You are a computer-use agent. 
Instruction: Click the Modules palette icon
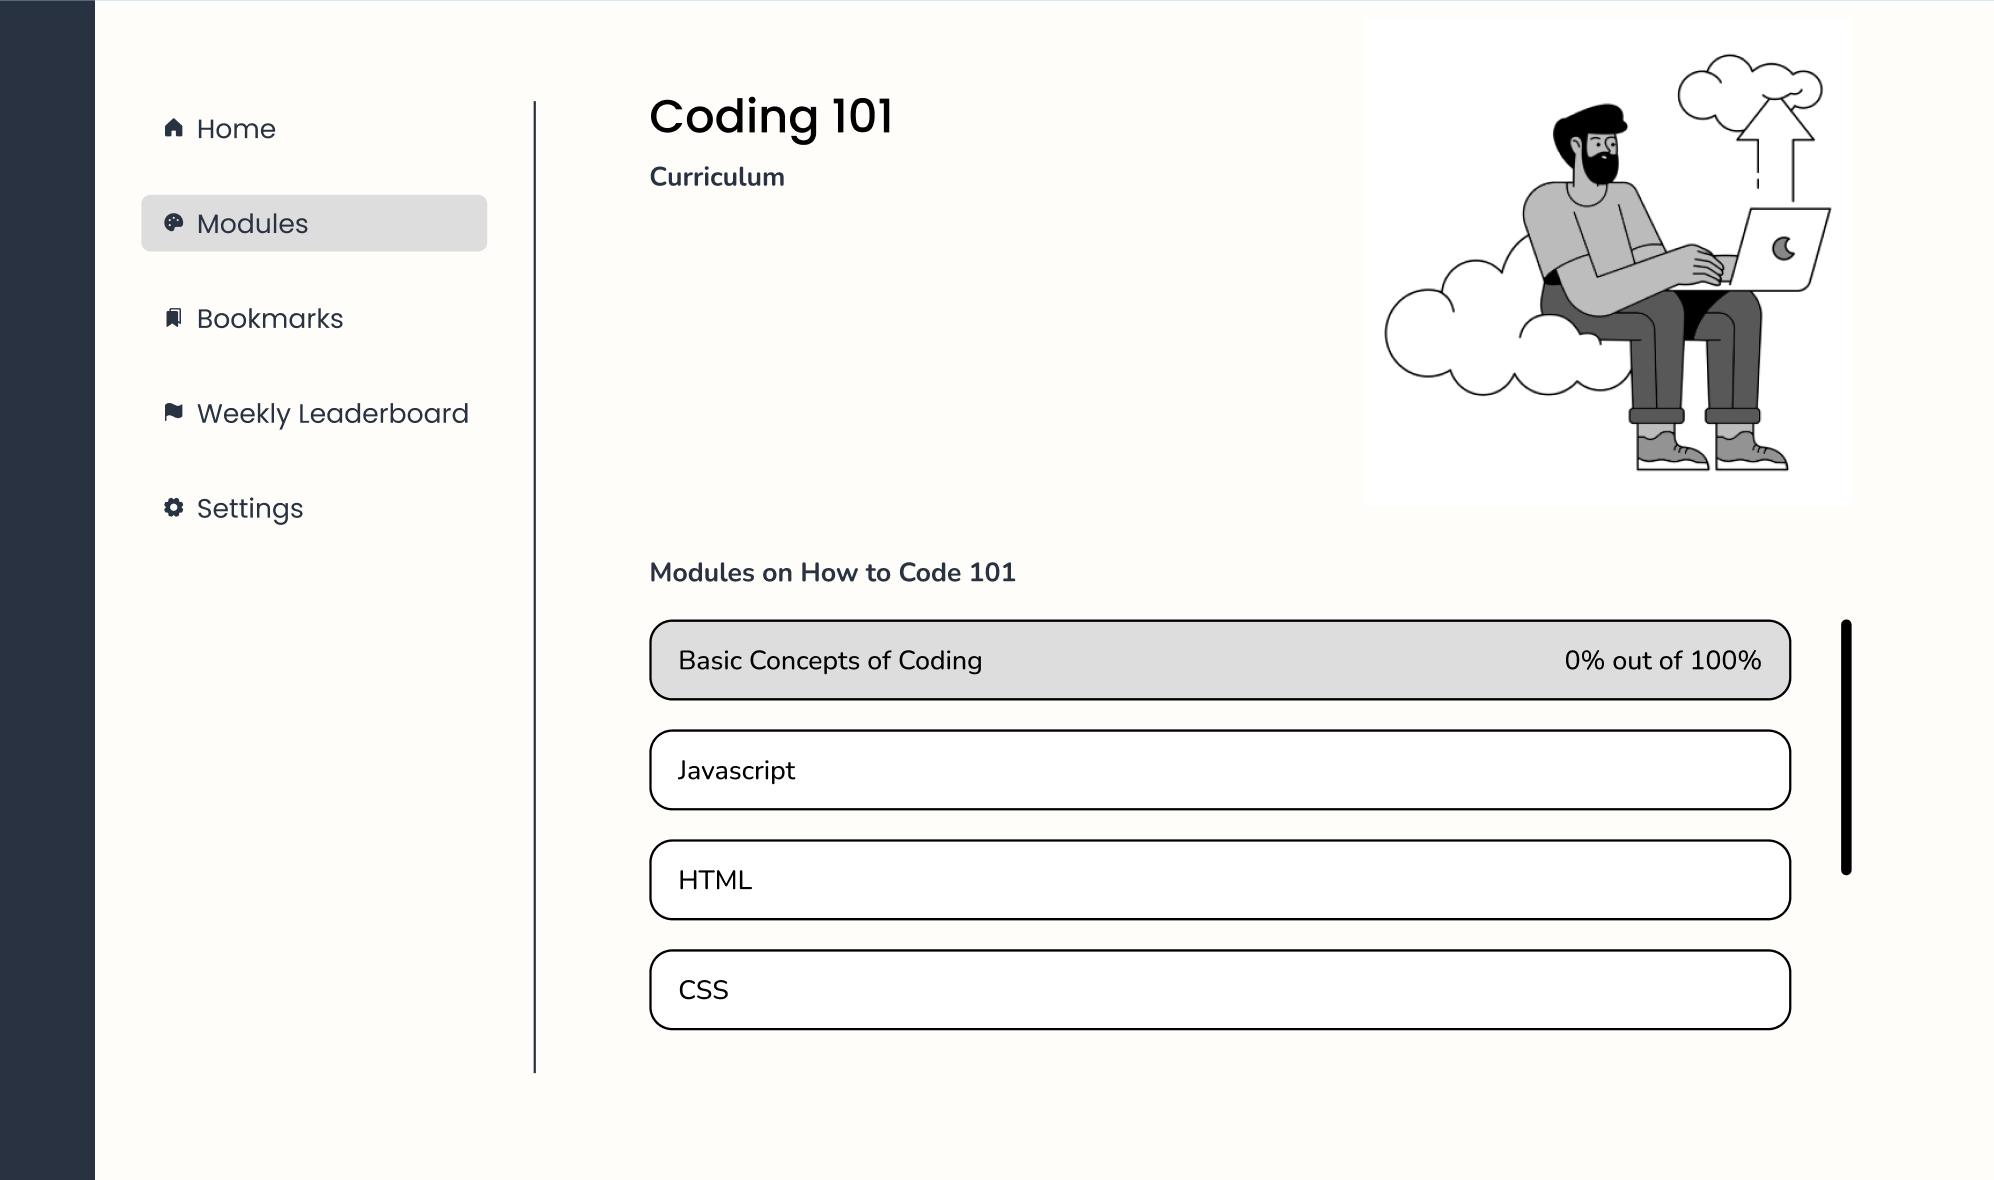(x=174, y=223)
